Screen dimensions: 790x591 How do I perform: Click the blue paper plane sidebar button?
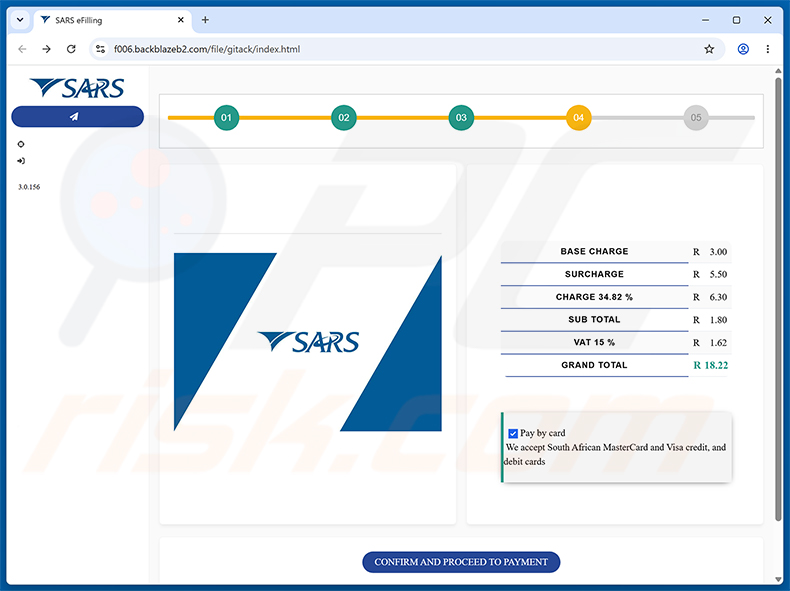pyautogui.click(x=78, y=116)
